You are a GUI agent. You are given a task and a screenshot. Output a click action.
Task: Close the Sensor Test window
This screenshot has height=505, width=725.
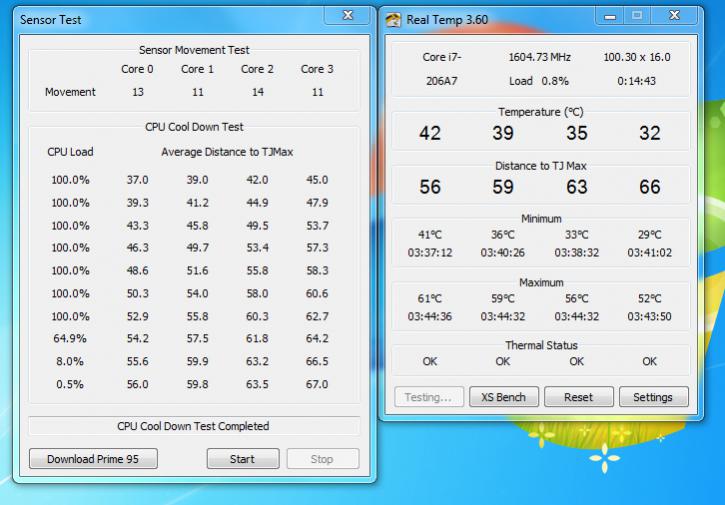pyautogui.click(x=348, y=15)
